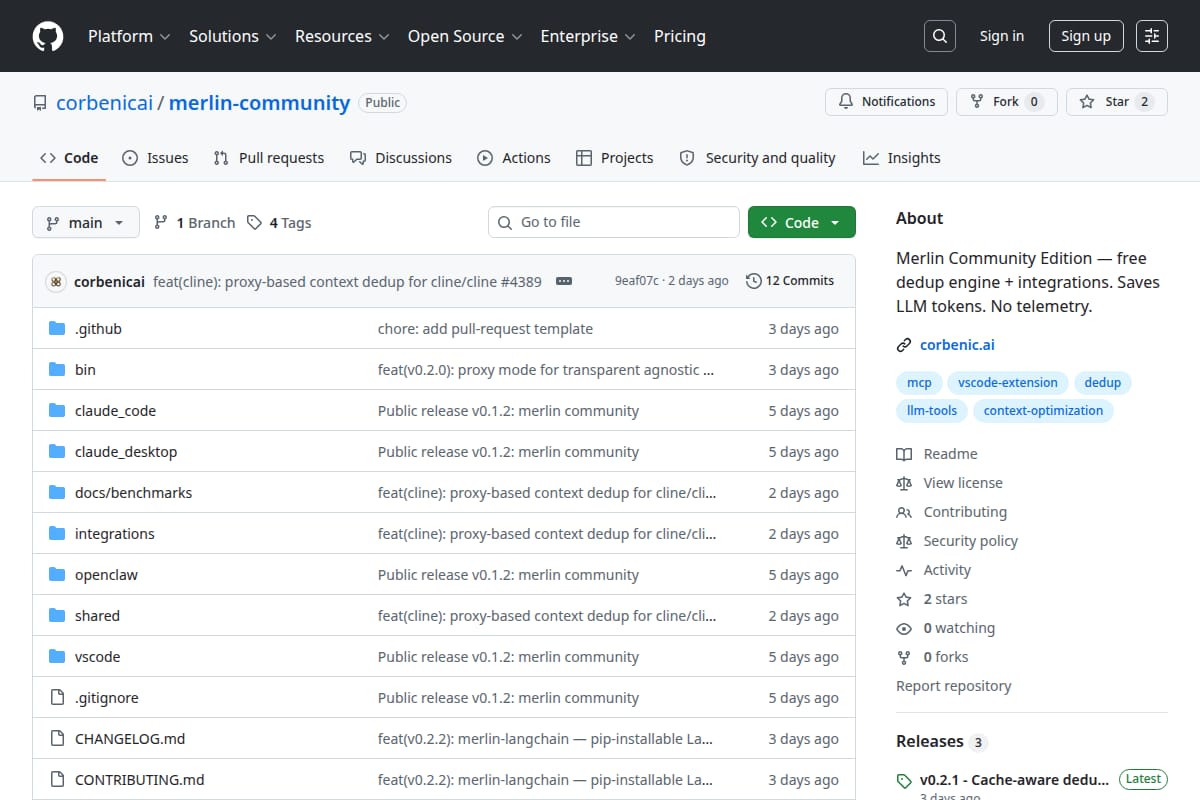
Task: Click the star icon beside 2 stars
Action: pos(904,599)
